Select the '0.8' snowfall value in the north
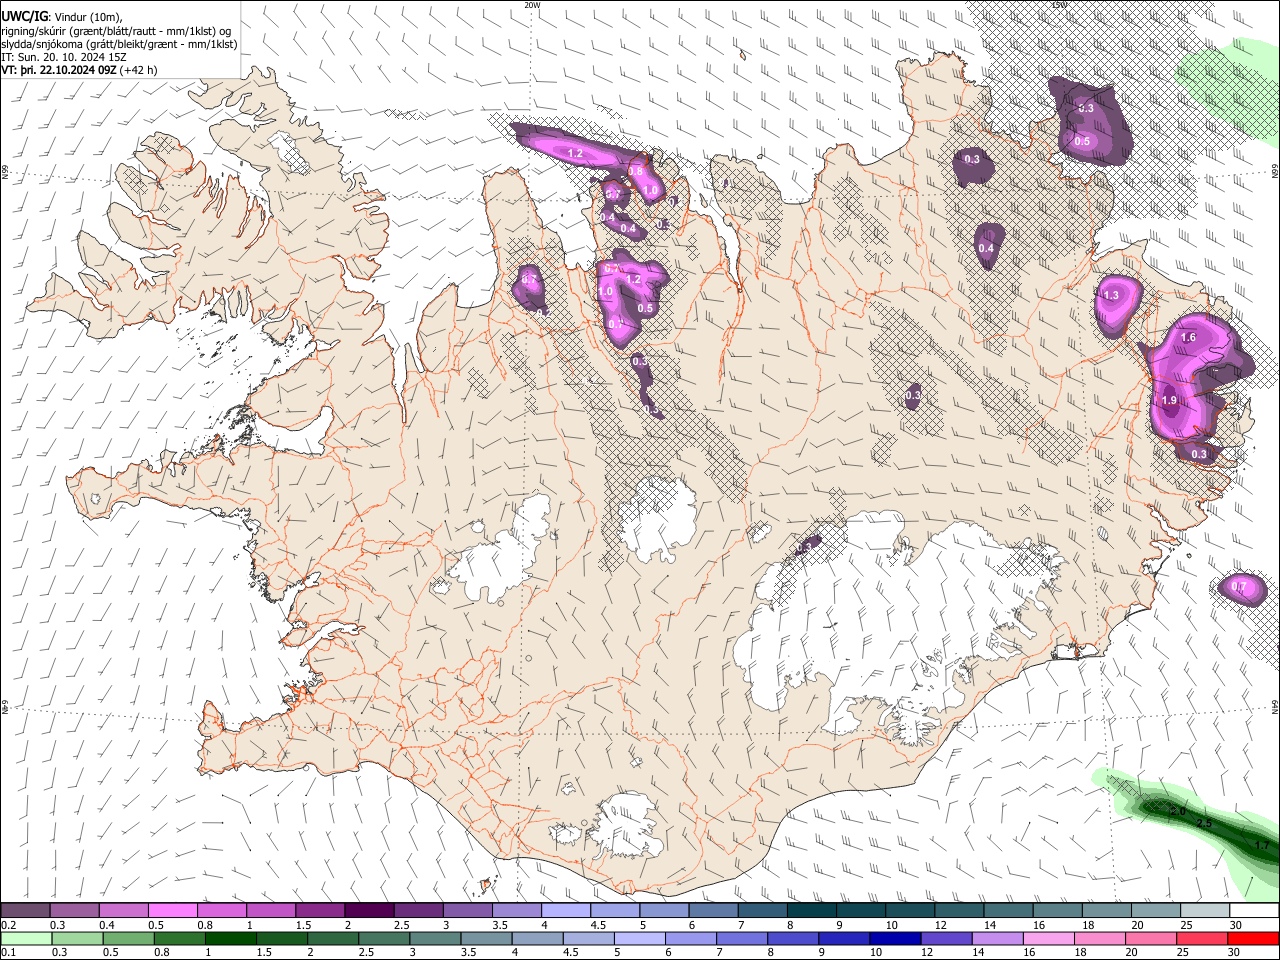The height and width of the screenshot is (960, 1280). click(635, 171)
